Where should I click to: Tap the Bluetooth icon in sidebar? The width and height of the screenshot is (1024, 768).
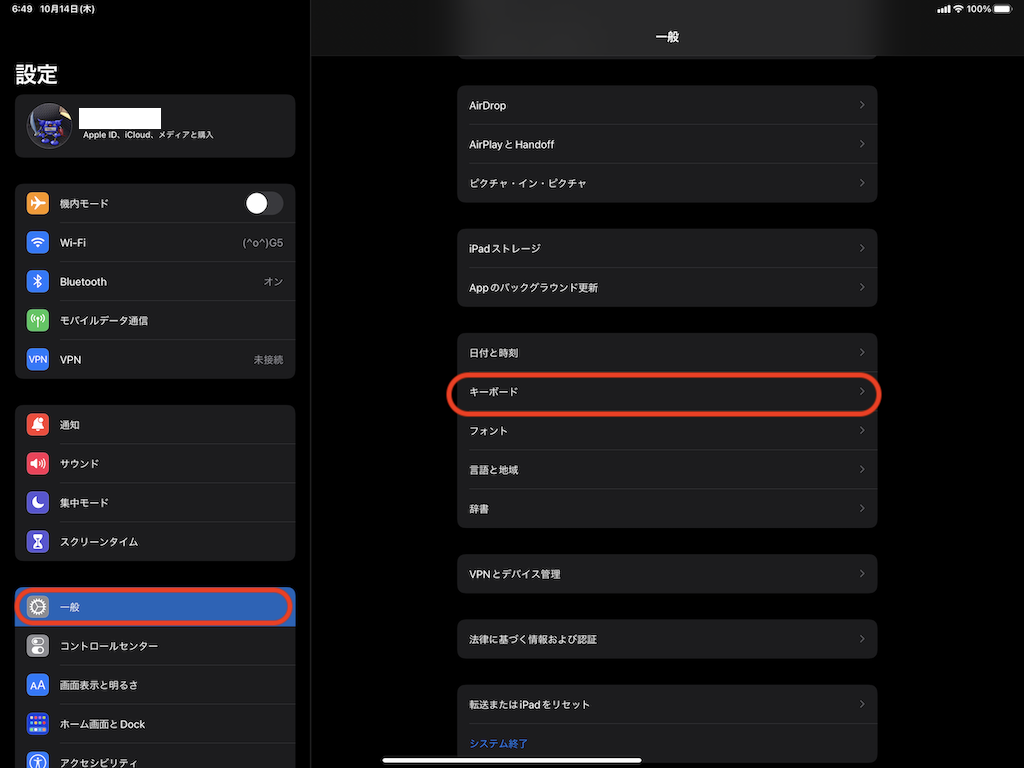click(x=38, y=281)
